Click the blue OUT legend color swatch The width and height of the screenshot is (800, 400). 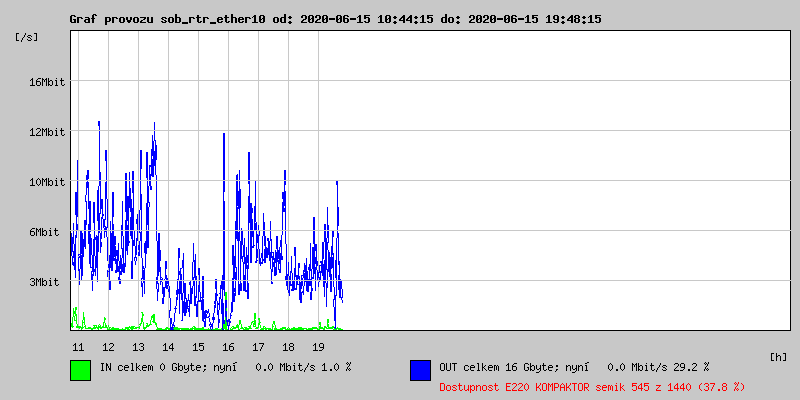(x=420, y=370)
